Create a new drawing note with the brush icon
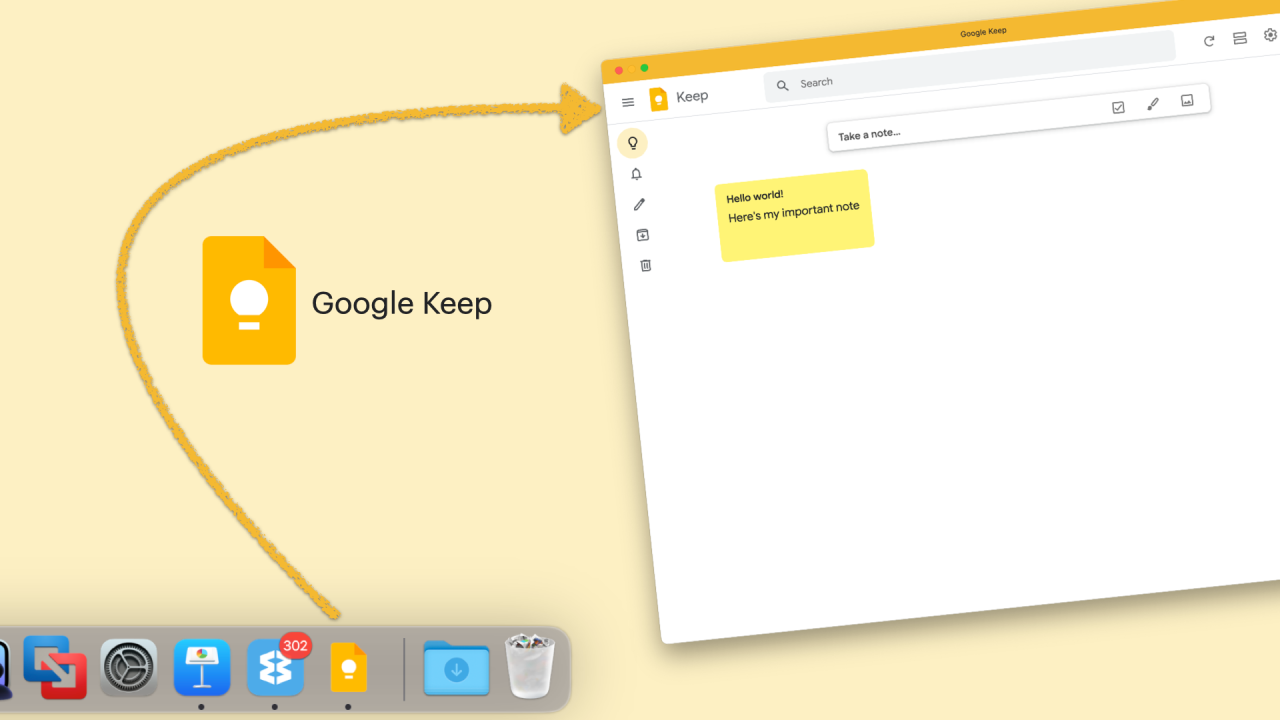The height and width of the screenshot is (720, 1280). (x=1152, y=103)
